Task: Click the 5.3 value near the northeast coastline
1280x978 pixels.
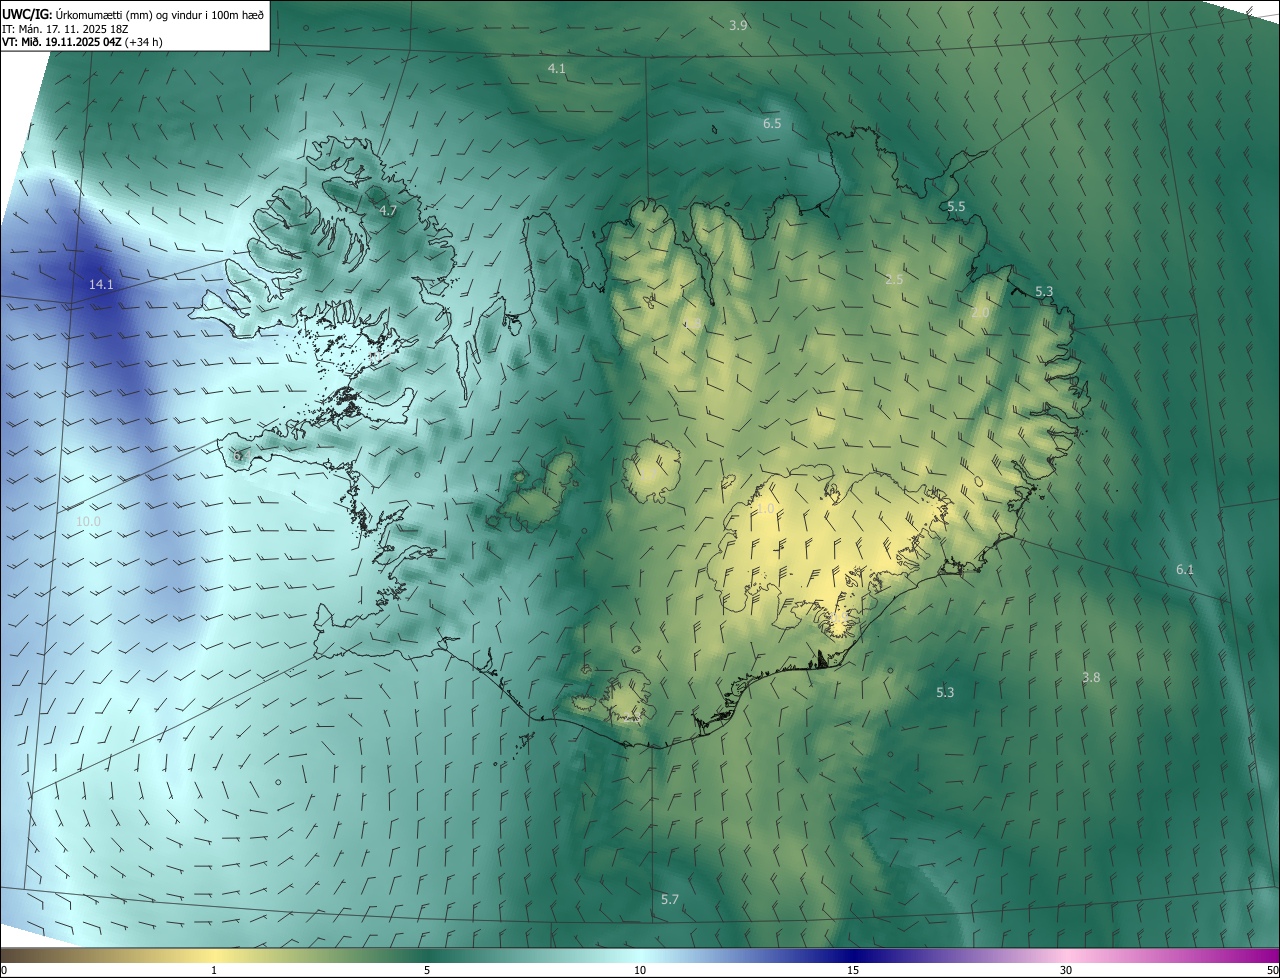Action: 1044,291
